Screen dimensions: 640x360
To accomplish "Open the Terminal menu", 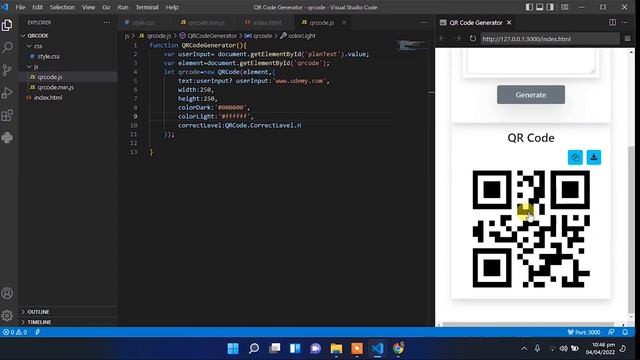I will point(147,7).
